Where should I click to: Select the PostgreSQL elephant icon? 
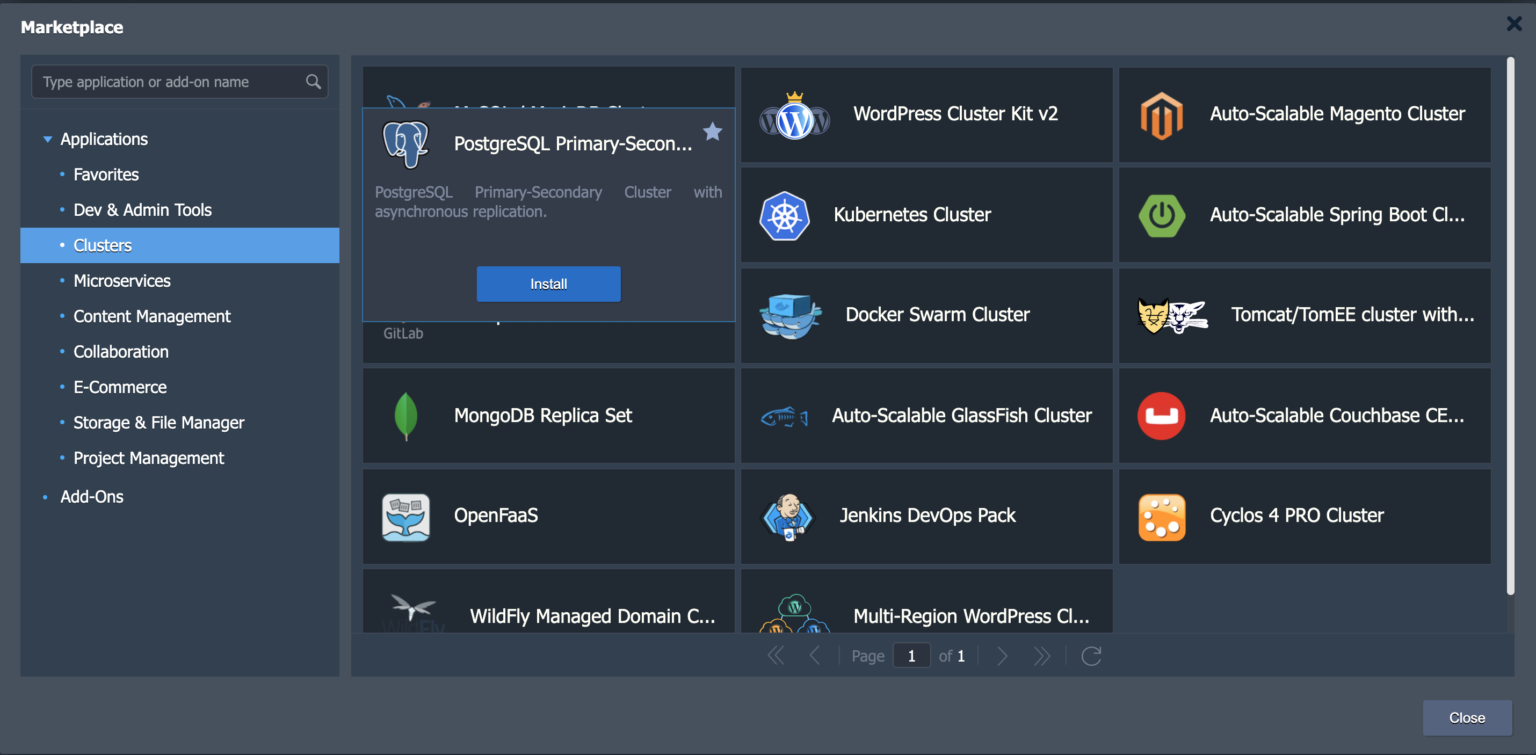tap(405, 144)
